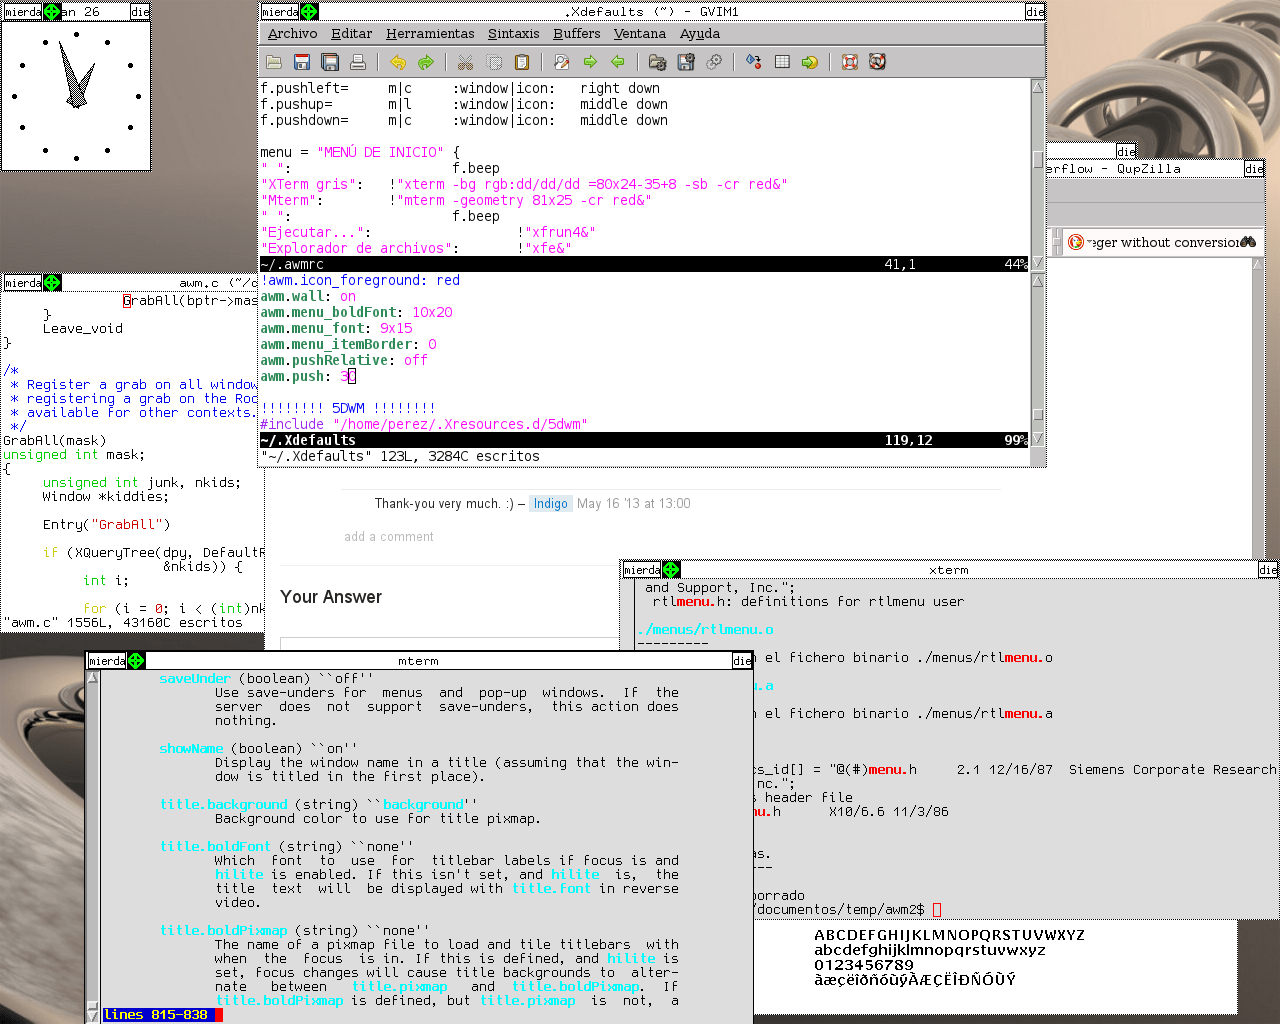1280x1024 pixels.
Task: Open the Editar menu
Action: point(351,34)
